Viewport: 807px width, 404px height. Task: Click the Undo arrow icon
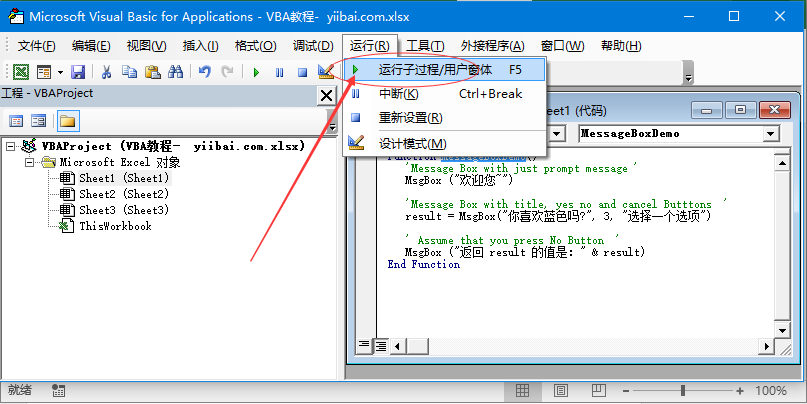tap(205, 72)
